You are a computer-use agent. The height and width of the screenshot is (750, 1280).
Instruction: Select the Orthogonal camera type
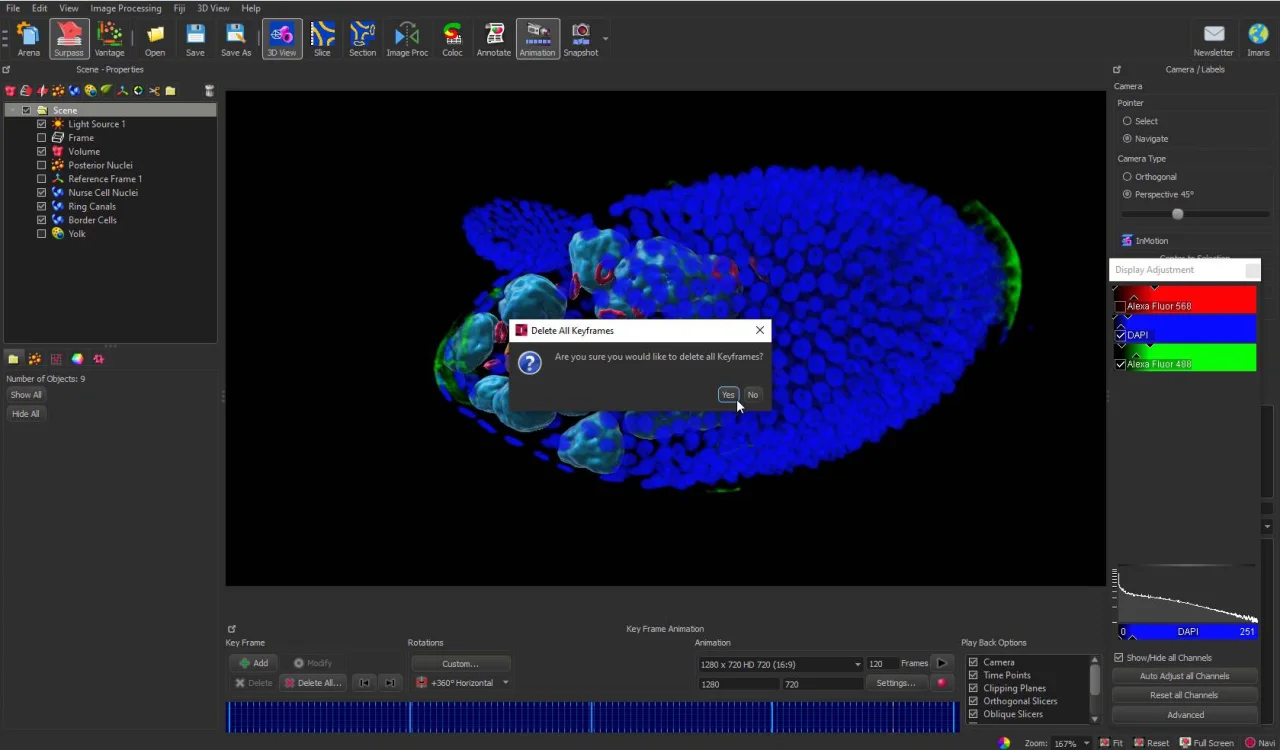tap(1127, 177)
